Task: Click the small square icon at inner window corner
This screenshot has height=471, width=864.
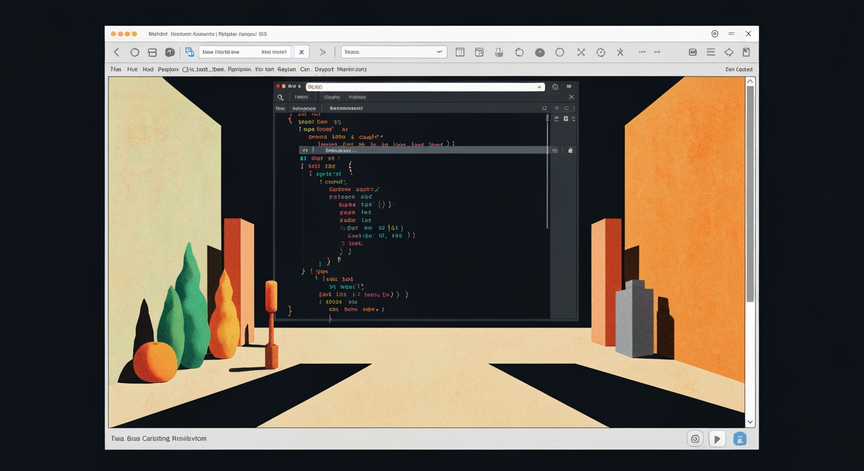Action: 569,86
